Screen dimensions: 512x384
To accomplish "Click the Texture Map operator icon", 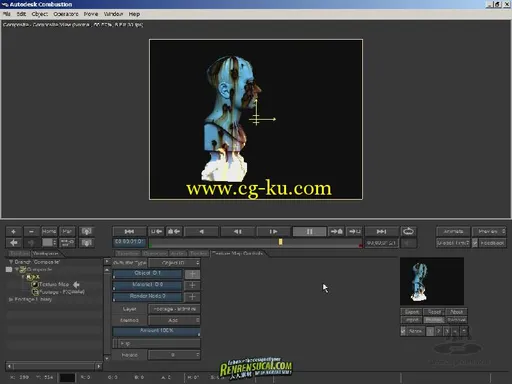I will [x=35, y=284].
